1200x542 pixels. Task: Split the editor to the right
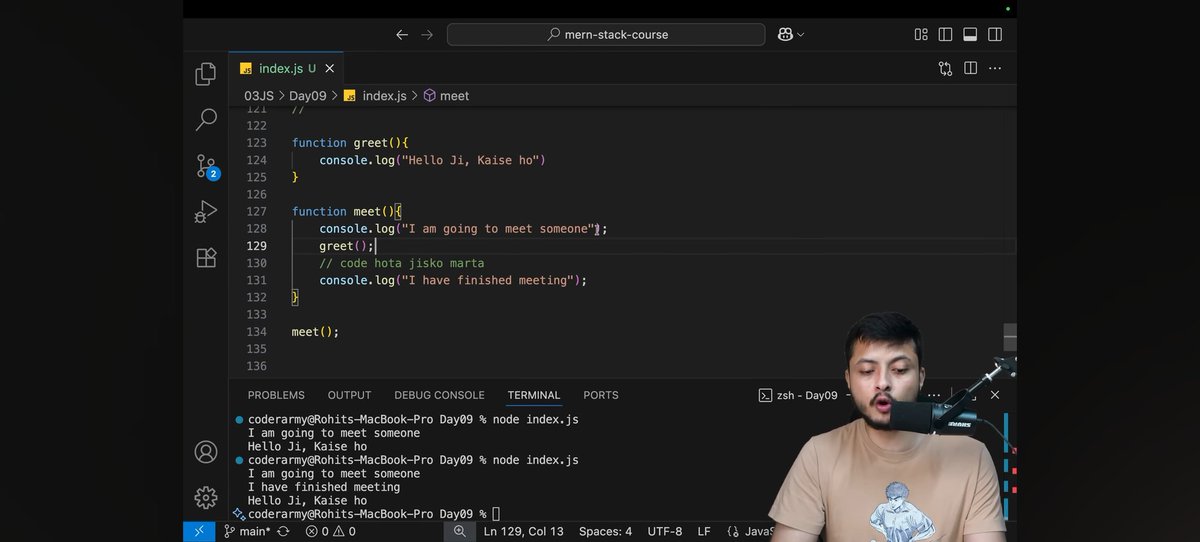coord(970,69)
